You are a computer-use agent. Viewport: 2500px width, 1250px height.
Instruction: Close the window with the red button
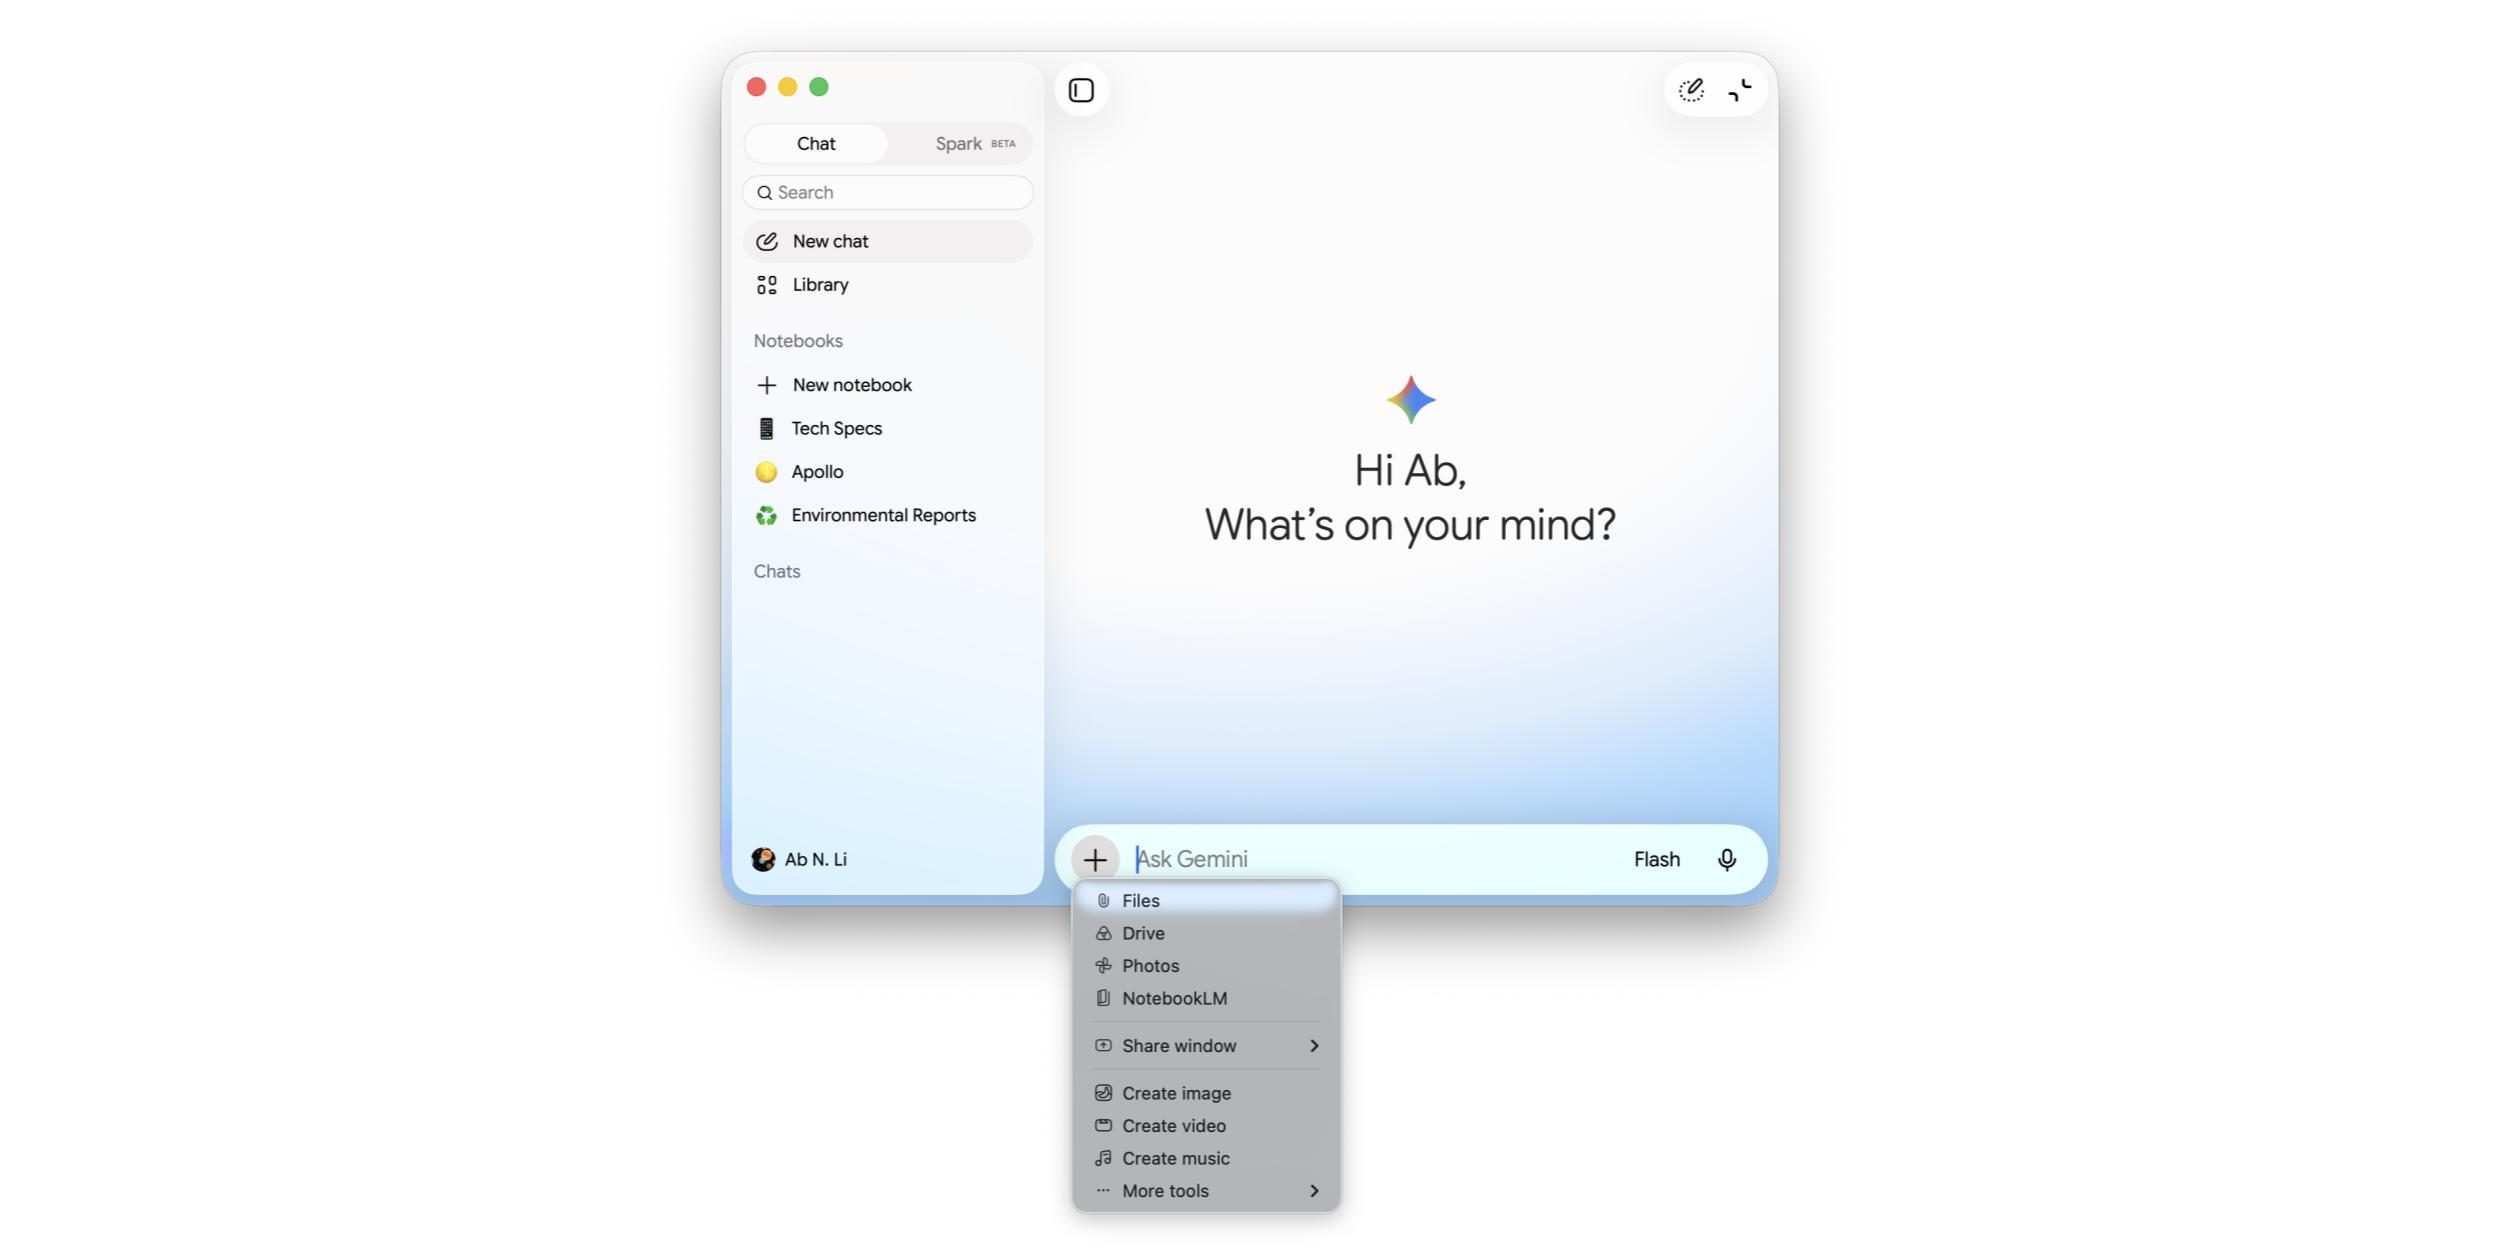pyautogui.click(x=757, y=87)
